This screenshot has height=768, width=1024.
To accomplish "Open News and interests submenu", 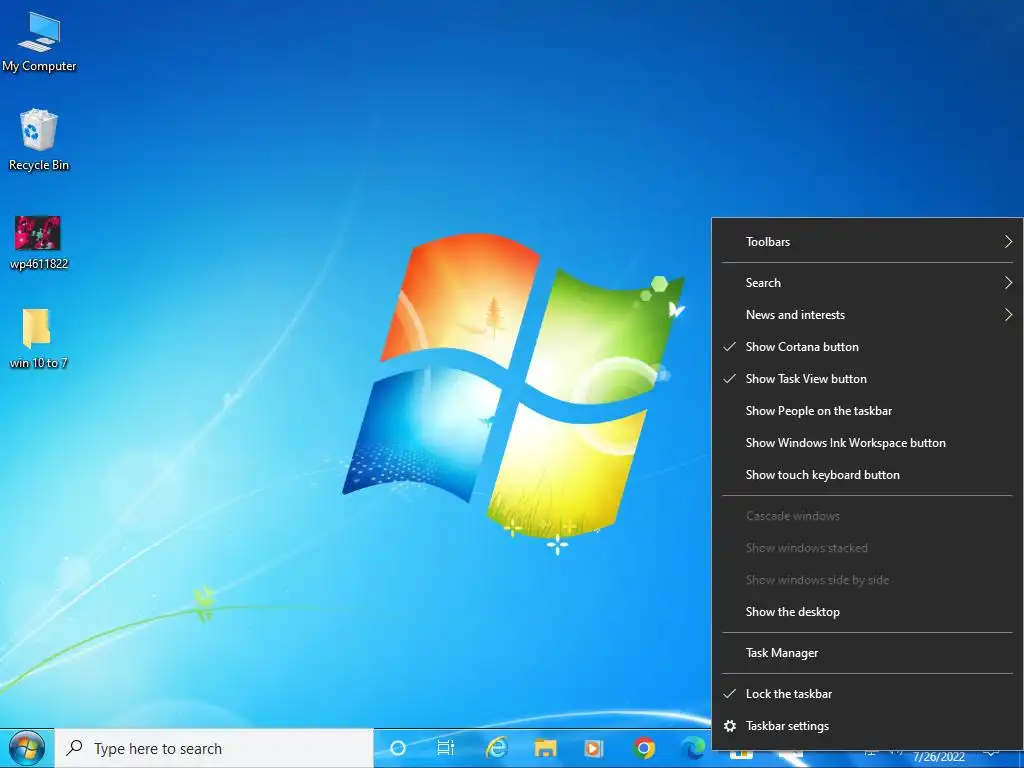I will (867, 315).
